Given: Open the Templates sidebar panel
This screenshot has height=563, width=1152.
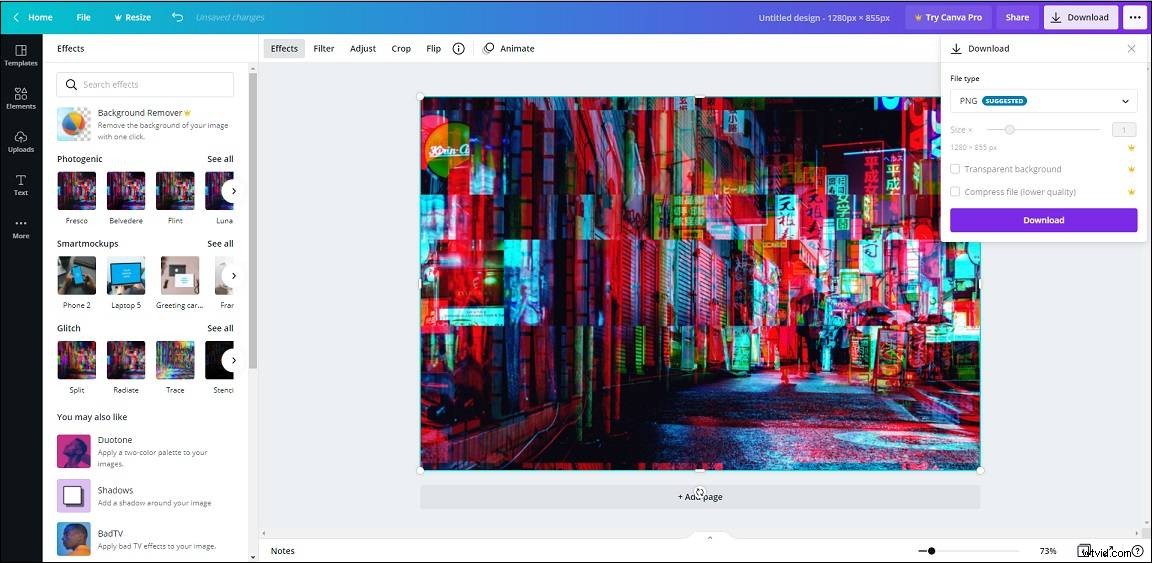Looking at the screenshot, I should pos(21,55).
